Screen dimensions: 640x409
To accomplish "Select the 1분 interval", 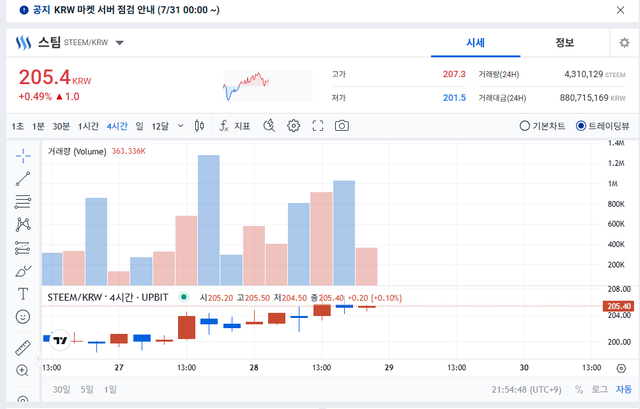I will pos(38,126).
